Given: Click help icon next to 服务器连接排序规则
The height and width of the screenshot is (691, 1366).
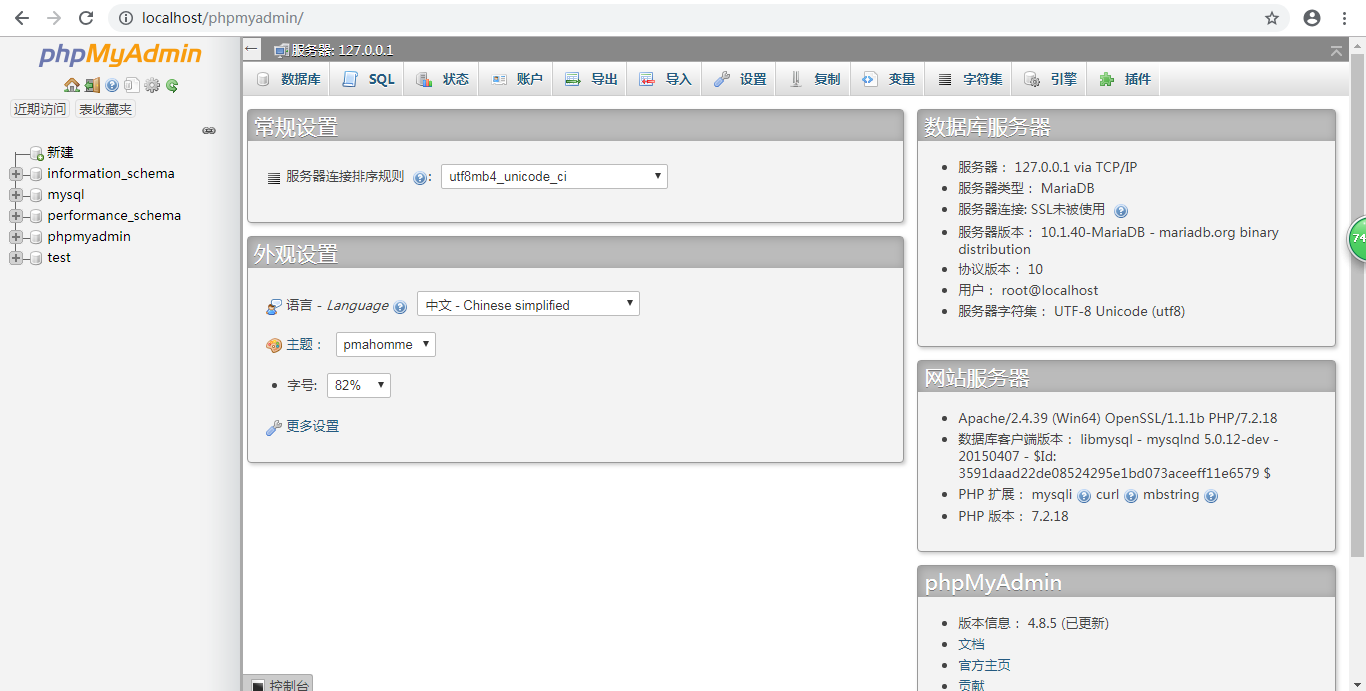Looking at the screenshot, I should (420, 178).
